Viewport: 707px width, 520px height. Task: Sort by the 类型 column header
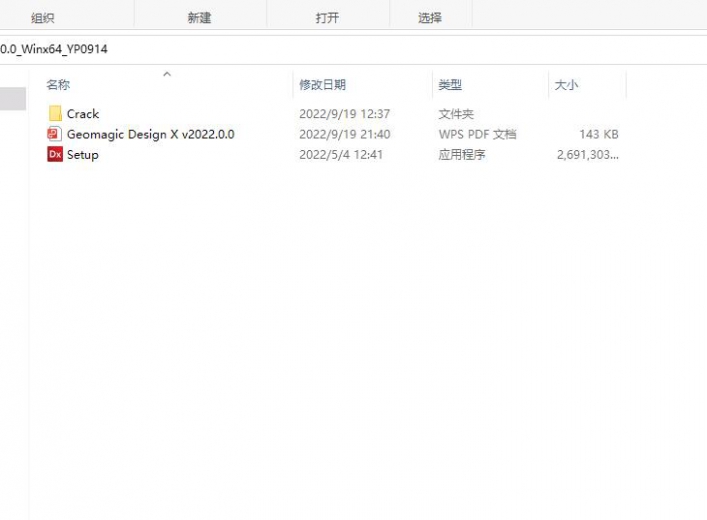[x=450, y=85]
